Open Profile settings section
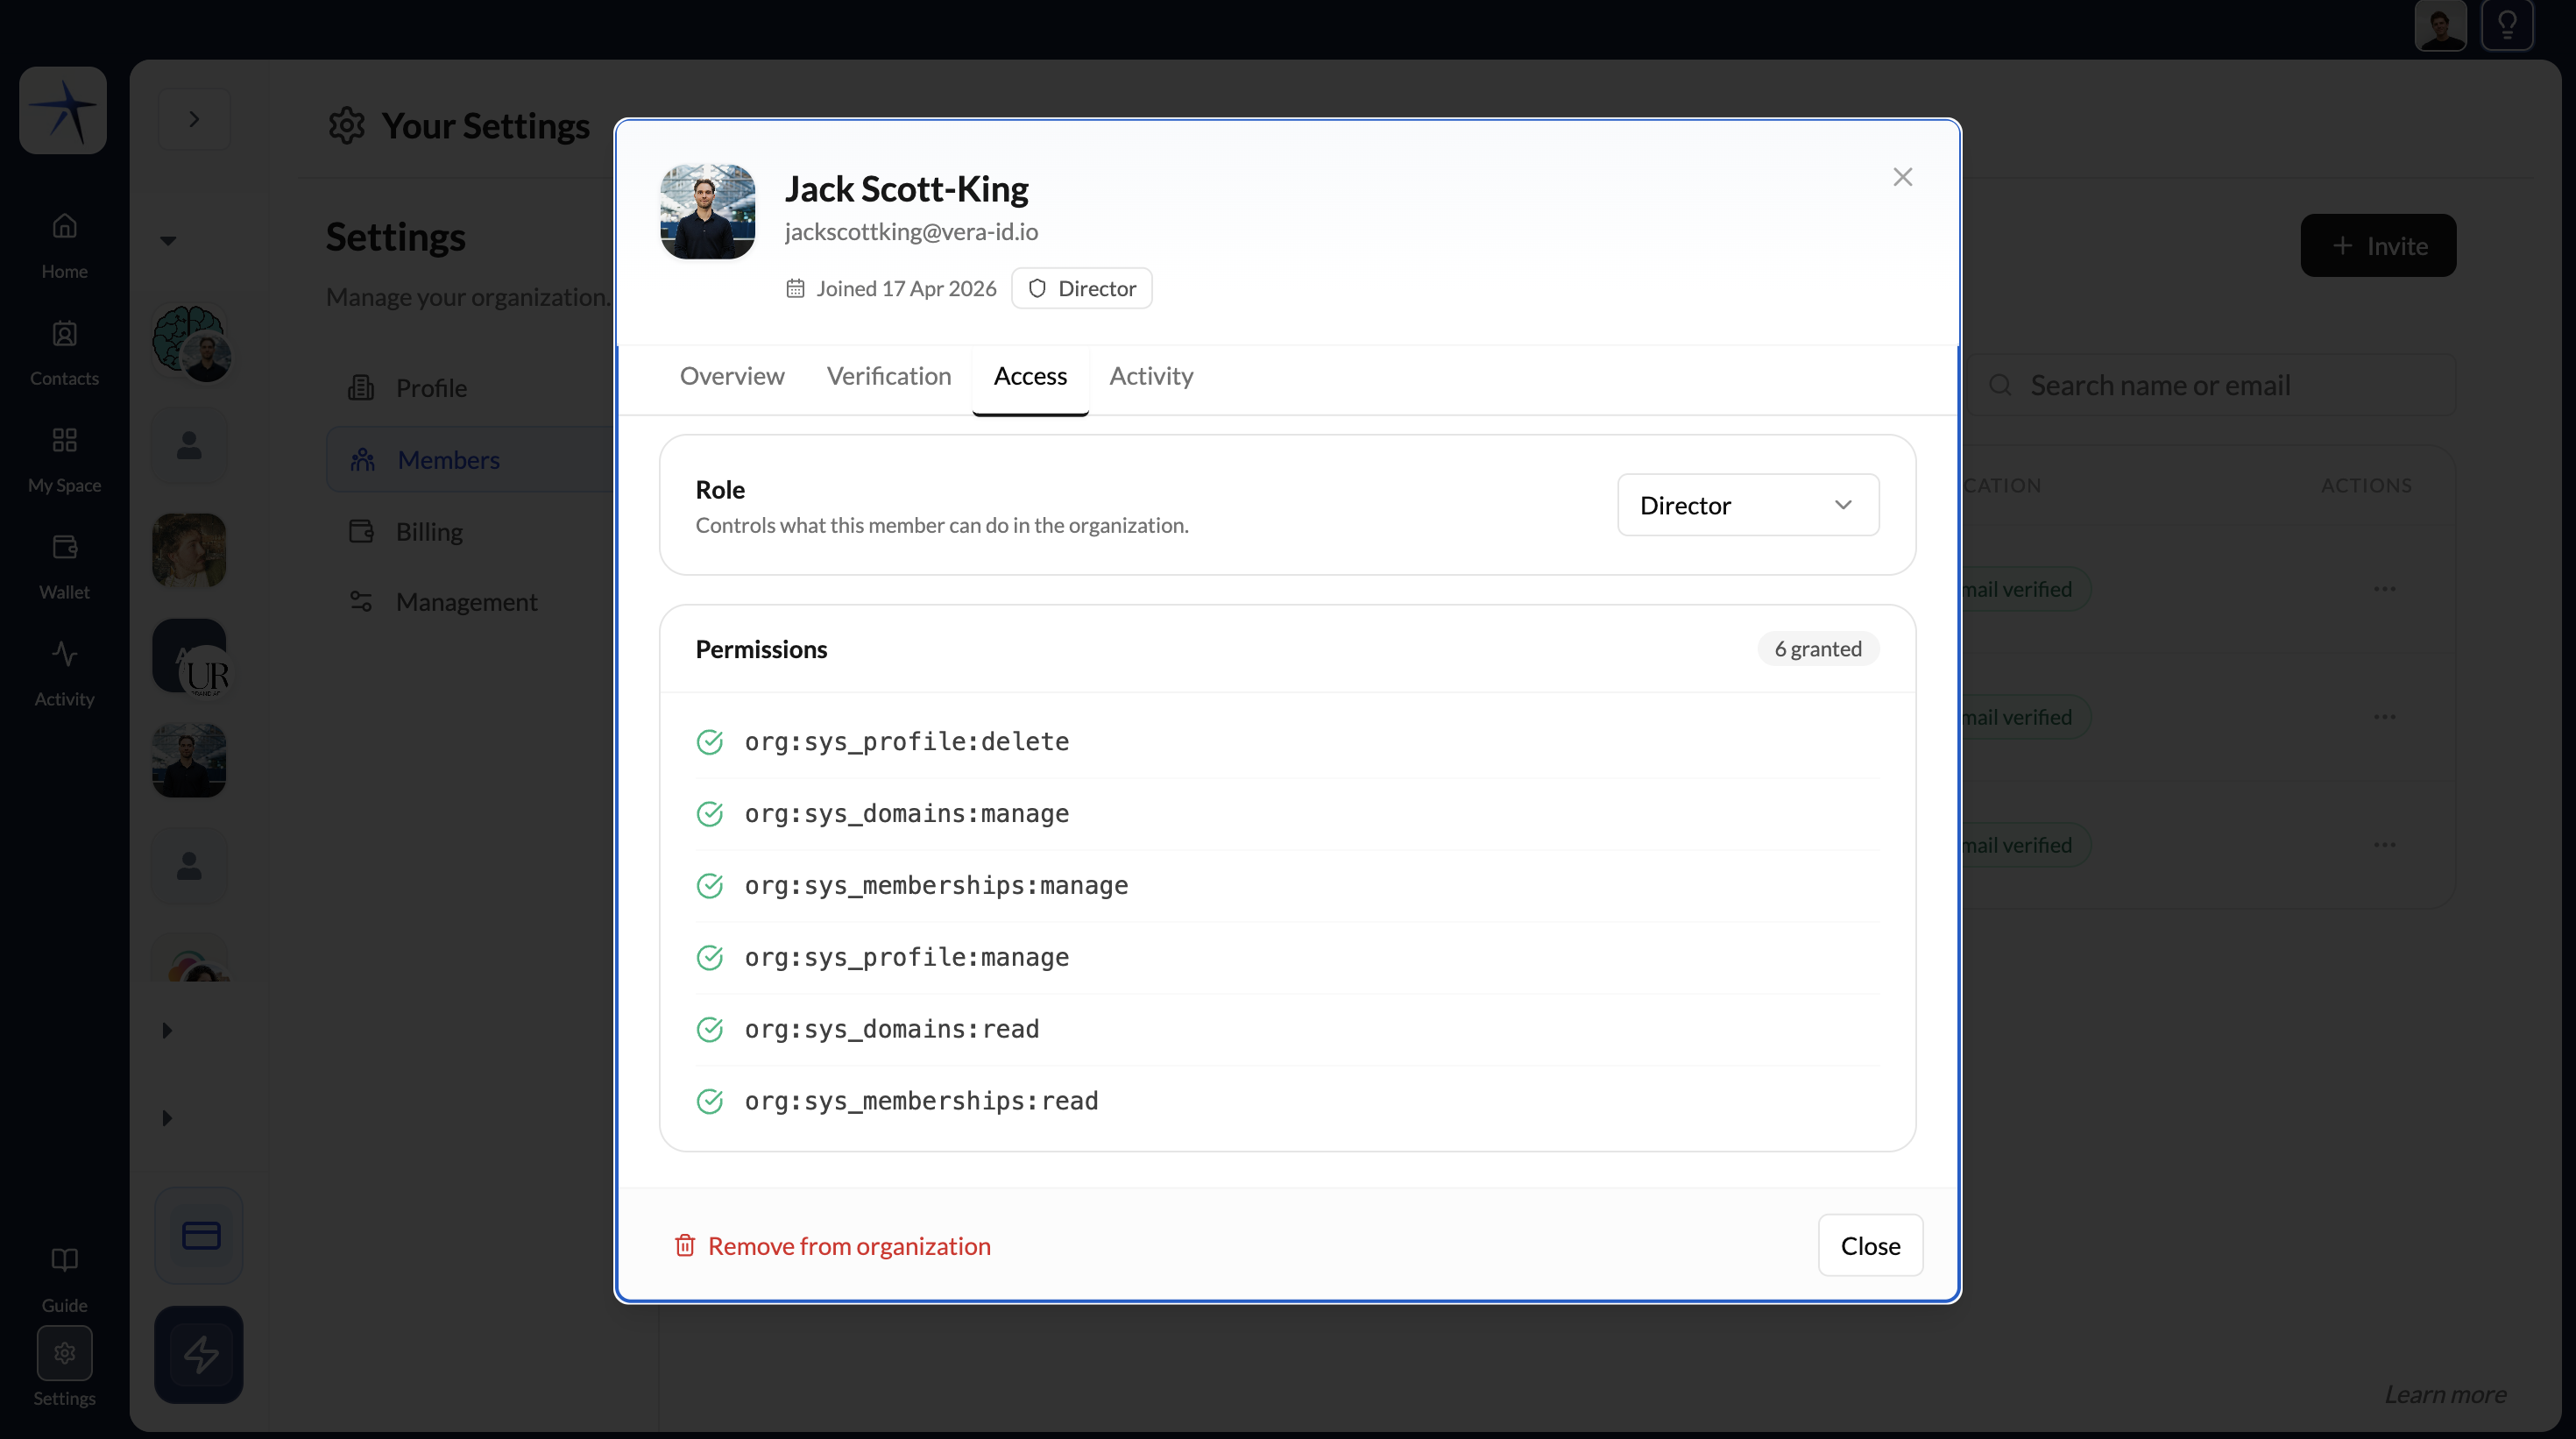This screenshot has width=2576, height=1439. tap(470, 388)
